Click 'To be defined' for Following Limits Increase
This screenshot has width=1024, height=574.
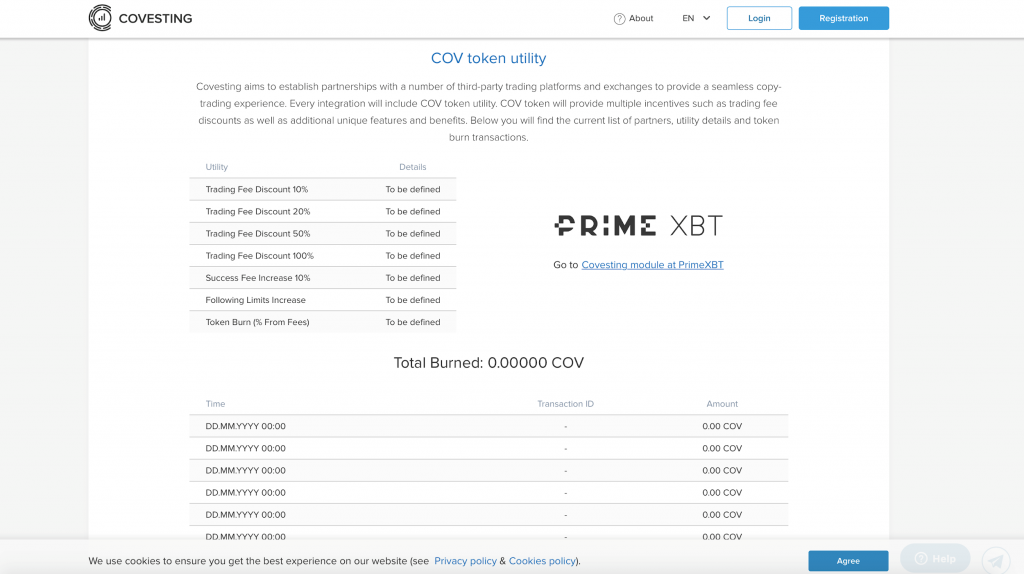(413, 300)
